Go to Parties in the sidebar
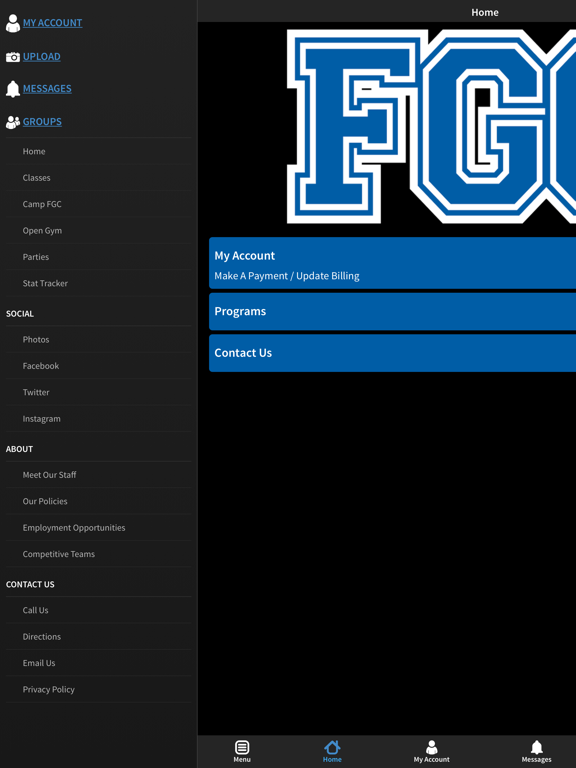 [98, 257]
